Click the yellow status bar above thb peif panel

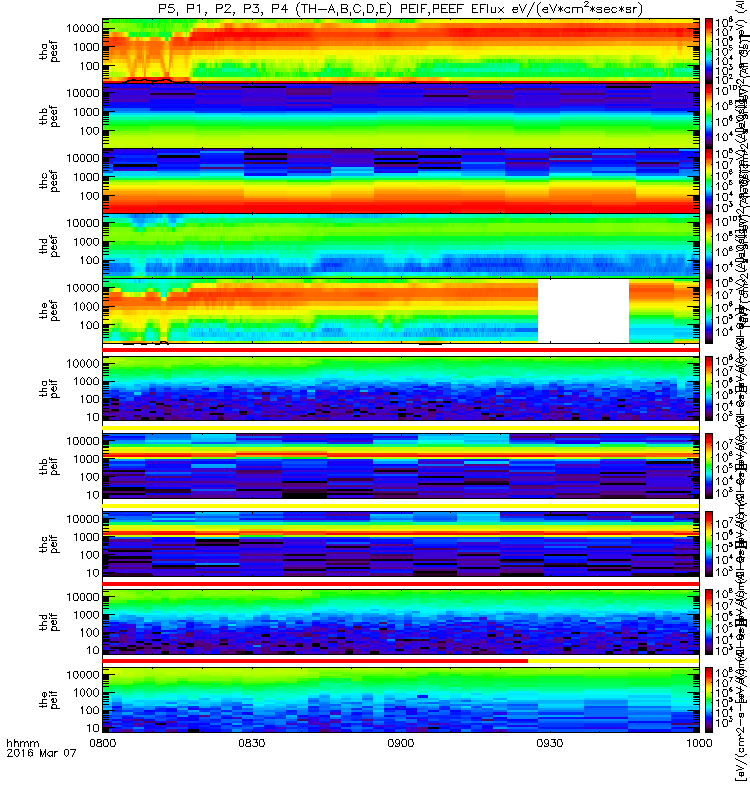pos(401,428)
